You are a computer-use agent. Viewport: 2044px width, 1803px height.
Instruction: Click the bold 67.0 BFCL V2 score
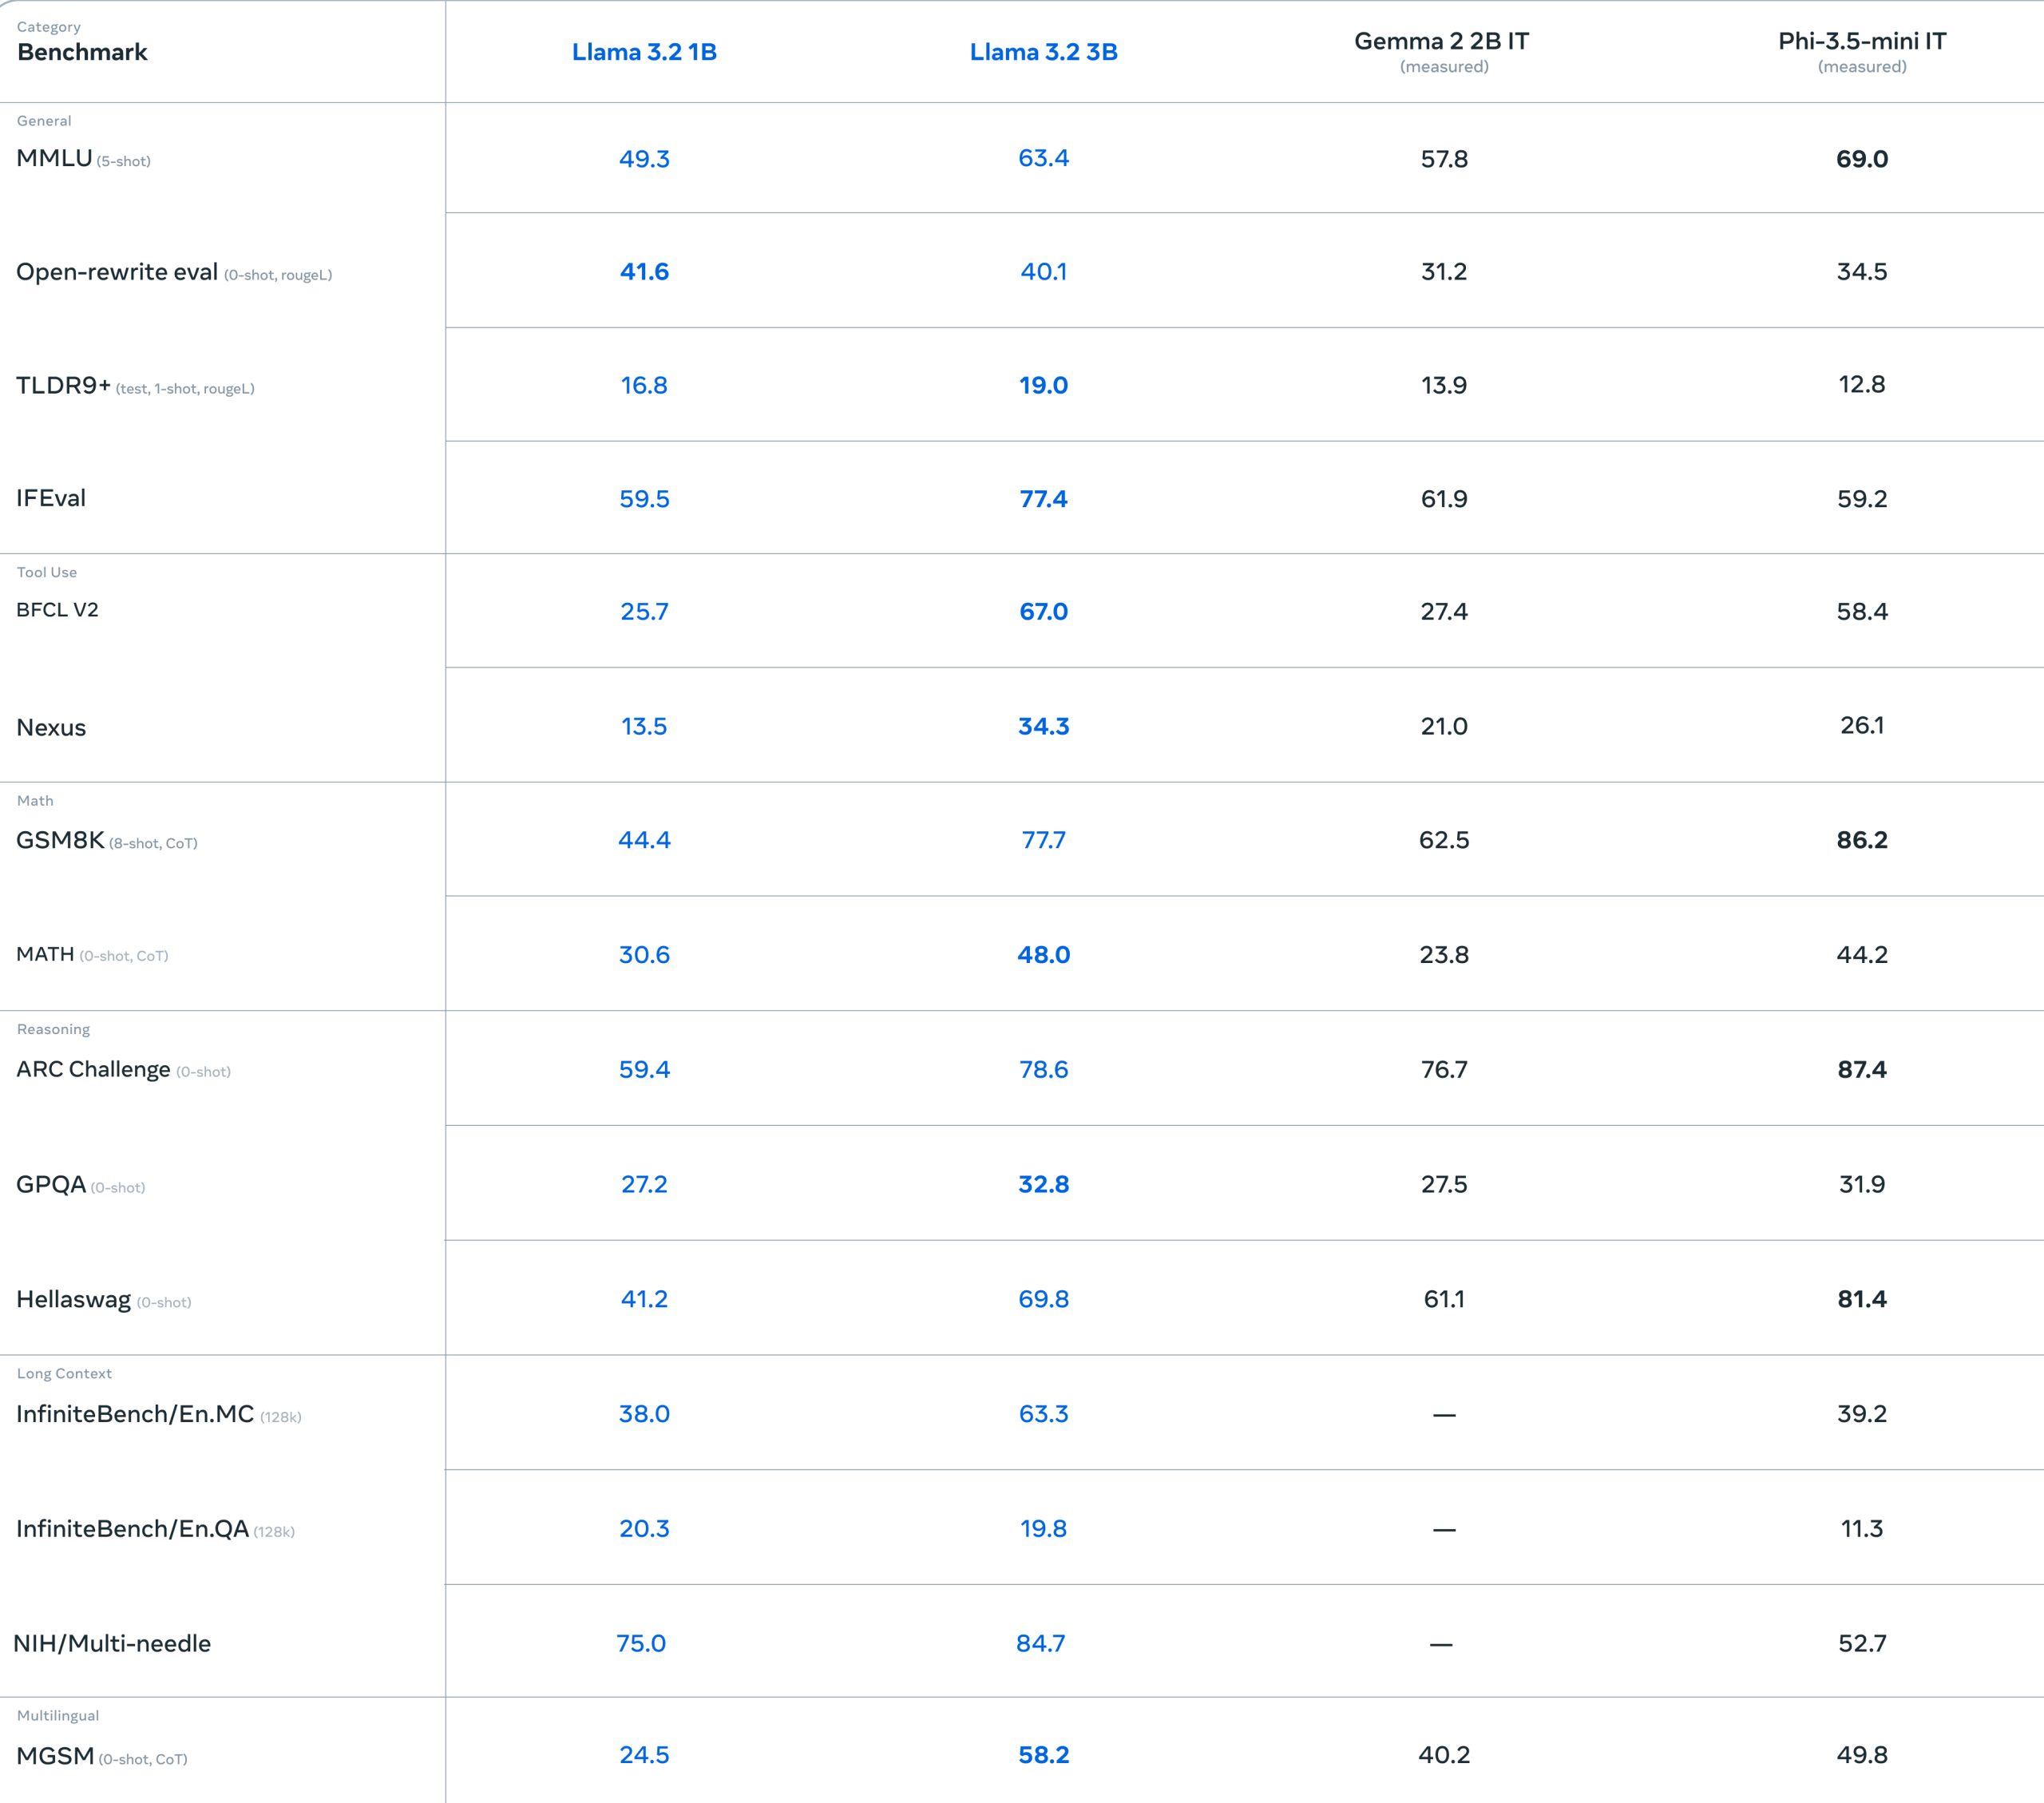coord(1043,611)
